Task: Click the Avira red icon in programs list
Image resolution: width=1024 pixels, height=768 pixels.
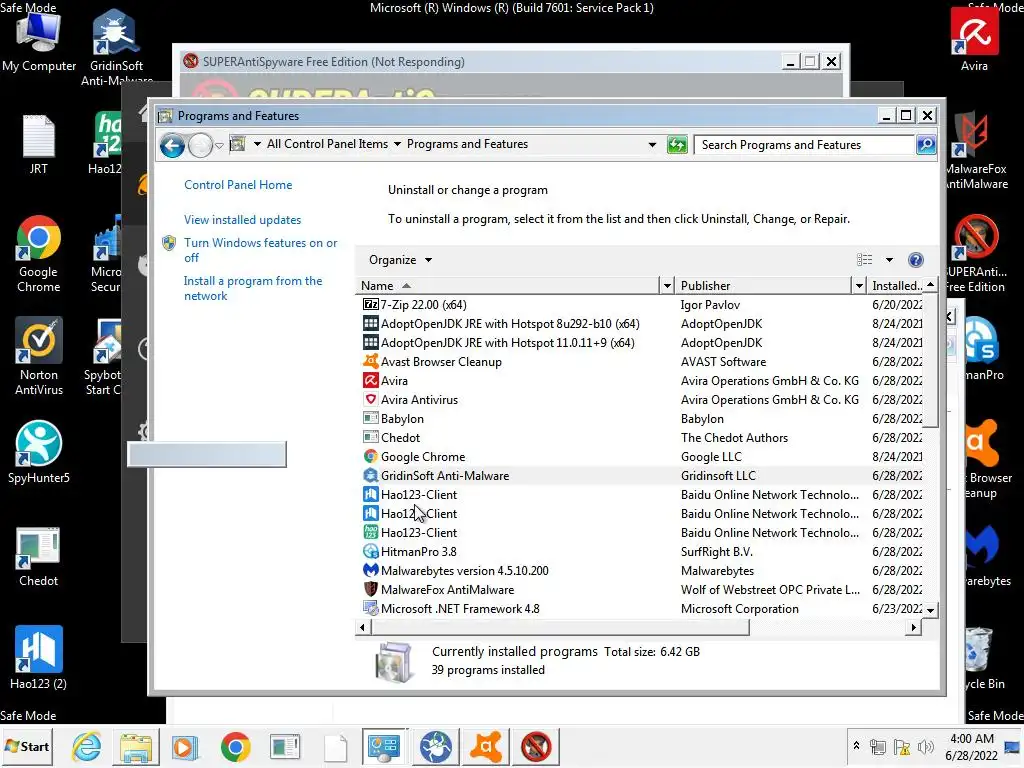Action: pos(370,380)
